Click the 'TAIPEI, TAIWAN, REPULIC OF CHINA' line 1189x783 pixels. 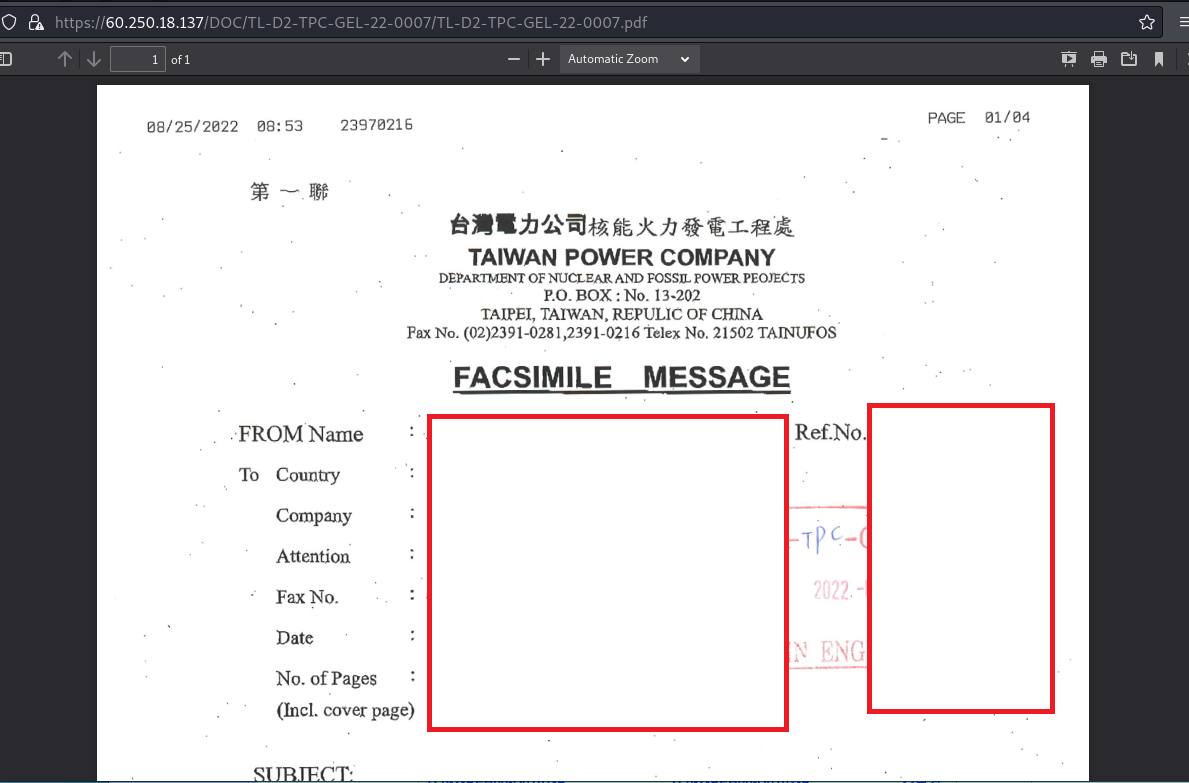coord(622,314)
